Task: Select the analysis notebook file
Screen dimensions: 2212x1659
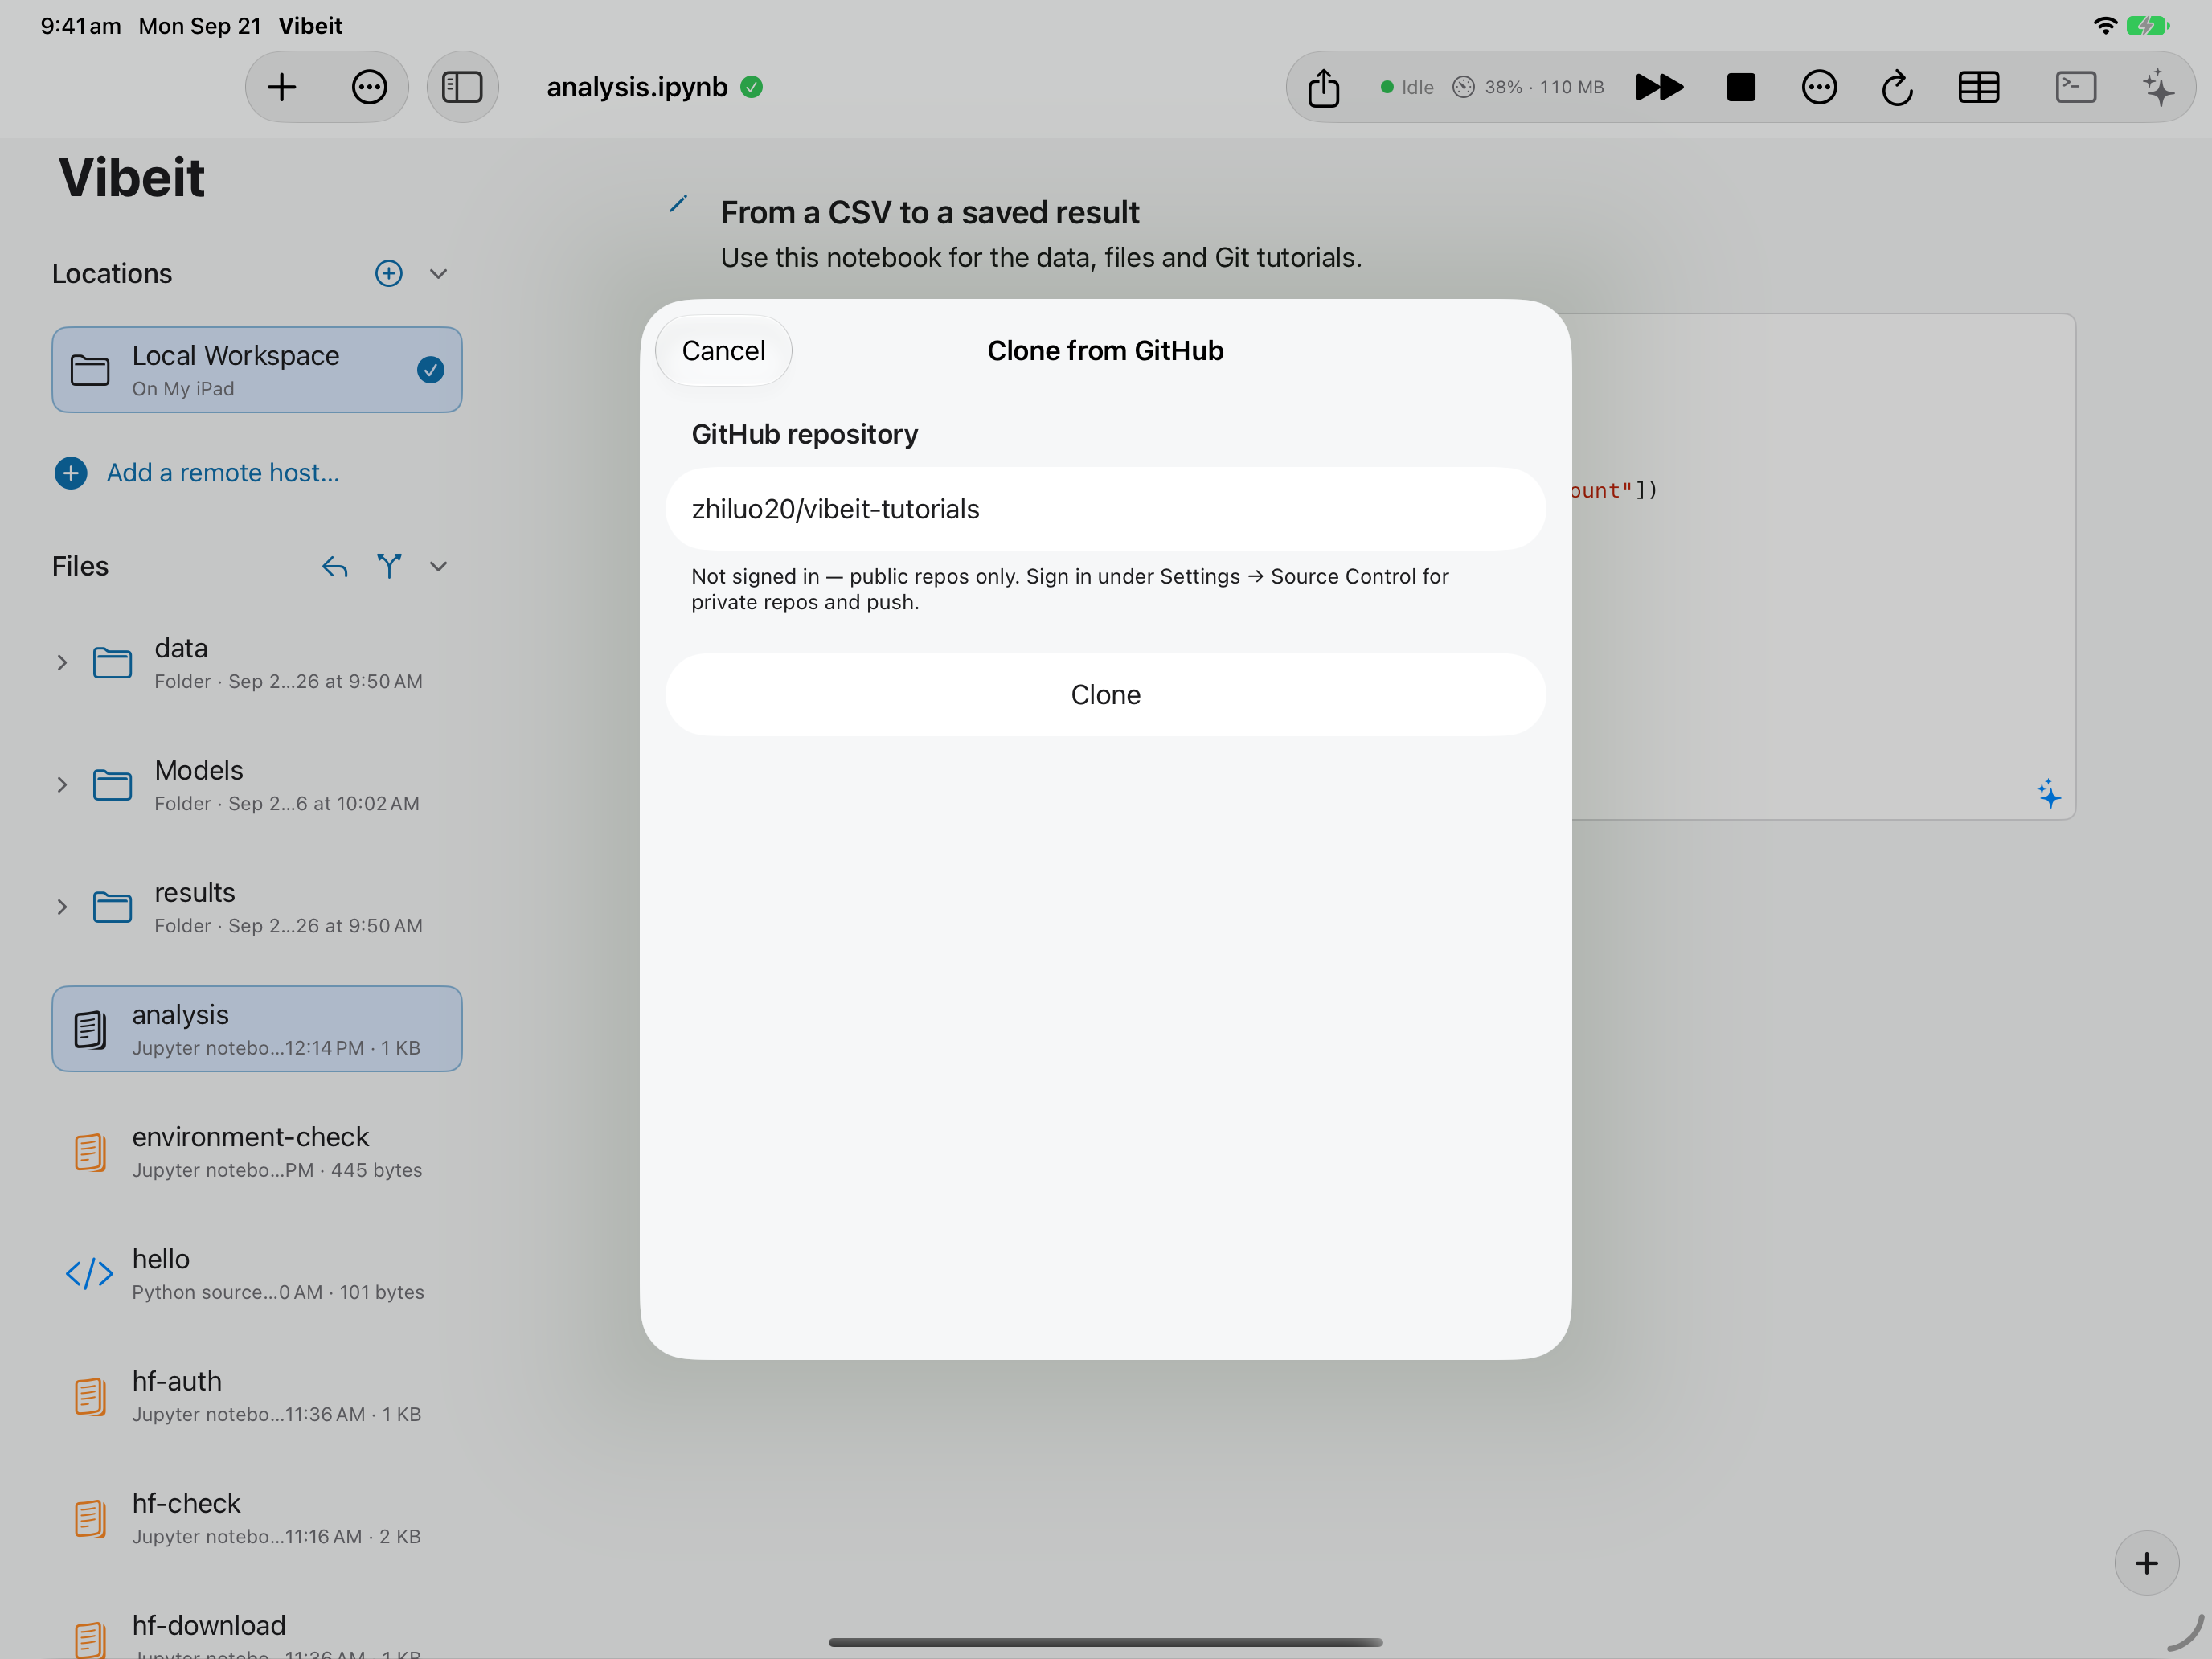Action: tap(257, 1029)
